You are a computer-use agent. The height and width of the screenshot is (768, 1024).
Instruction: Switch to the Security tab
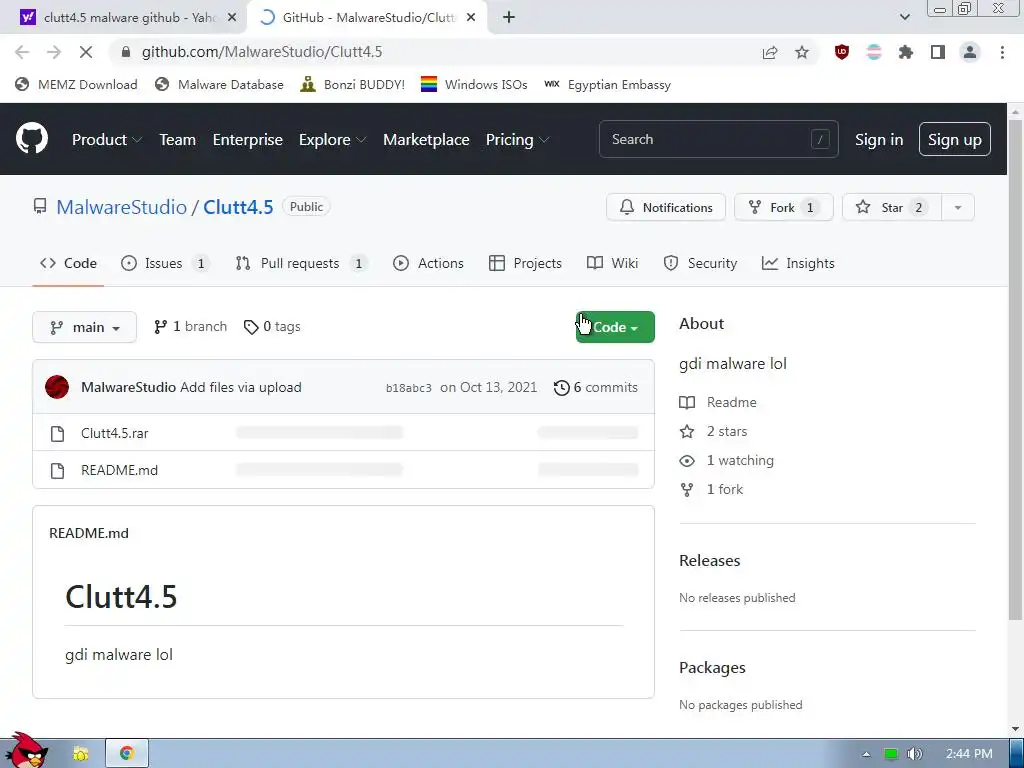700,263
